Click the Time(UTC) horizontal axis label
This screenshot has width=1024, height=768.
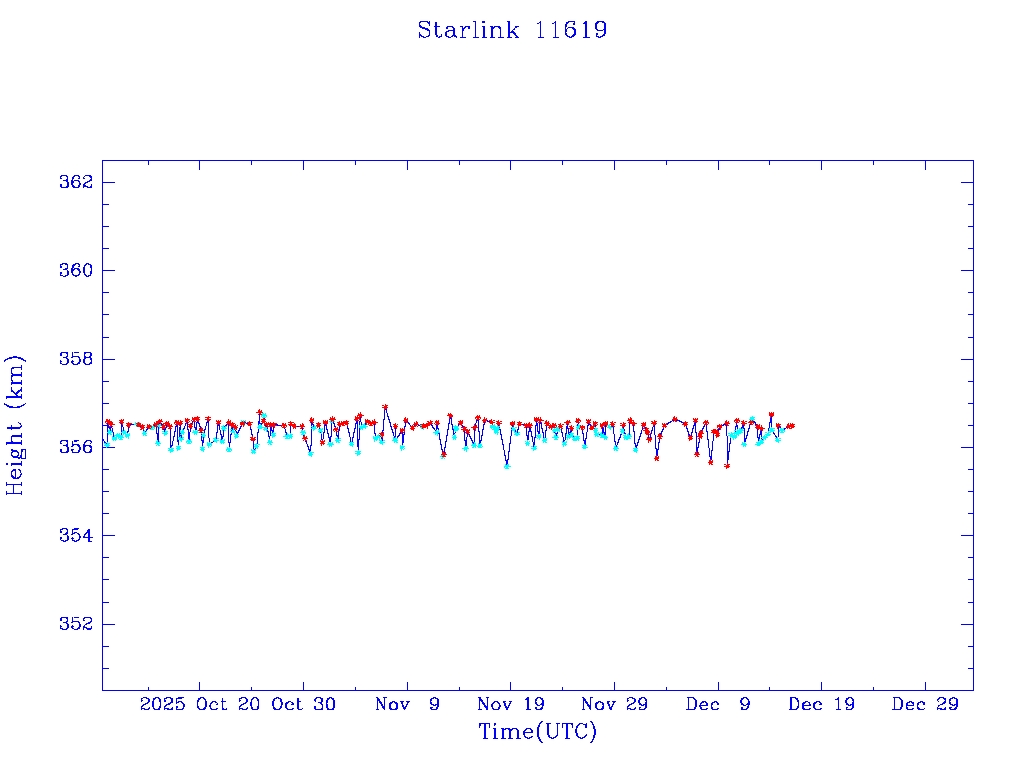coord(537,732)
